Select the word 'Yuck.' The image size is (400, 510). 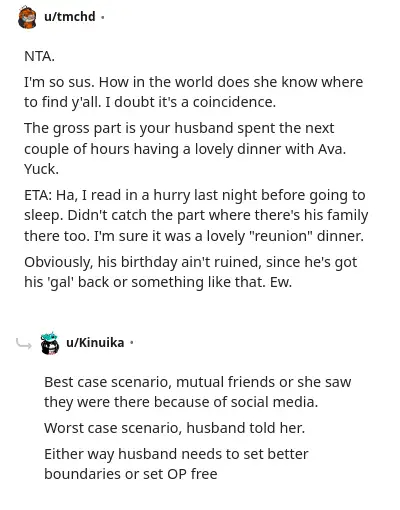41,169
